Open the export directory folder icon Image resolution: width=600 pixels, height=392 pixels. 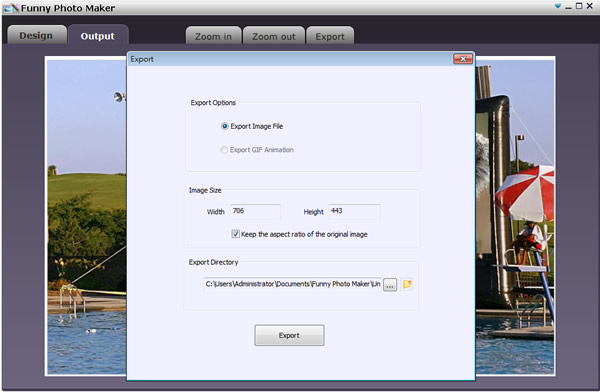click(x=407, y=284)
